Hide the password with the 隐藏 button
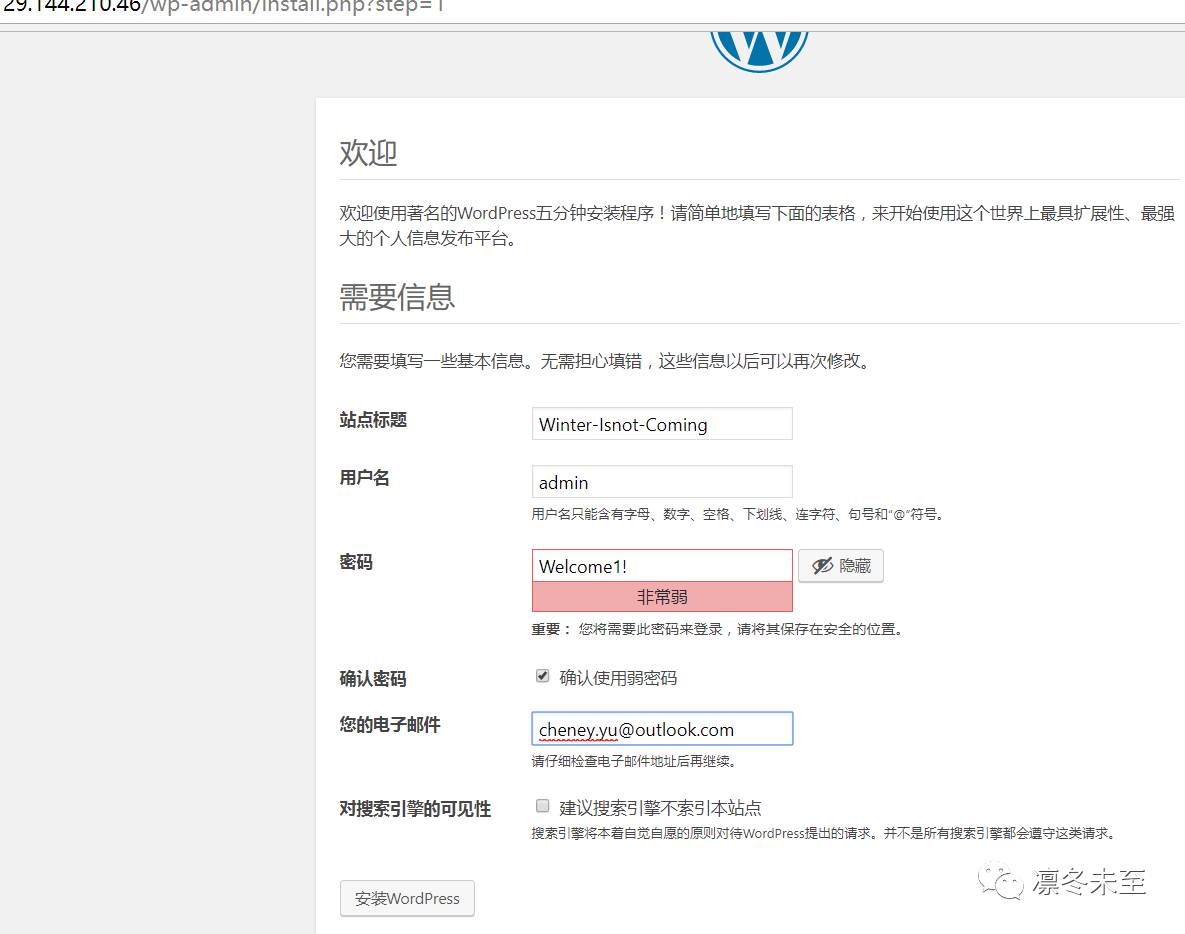Viewport: 1185px width, 934px height. [x=840, y=566]
